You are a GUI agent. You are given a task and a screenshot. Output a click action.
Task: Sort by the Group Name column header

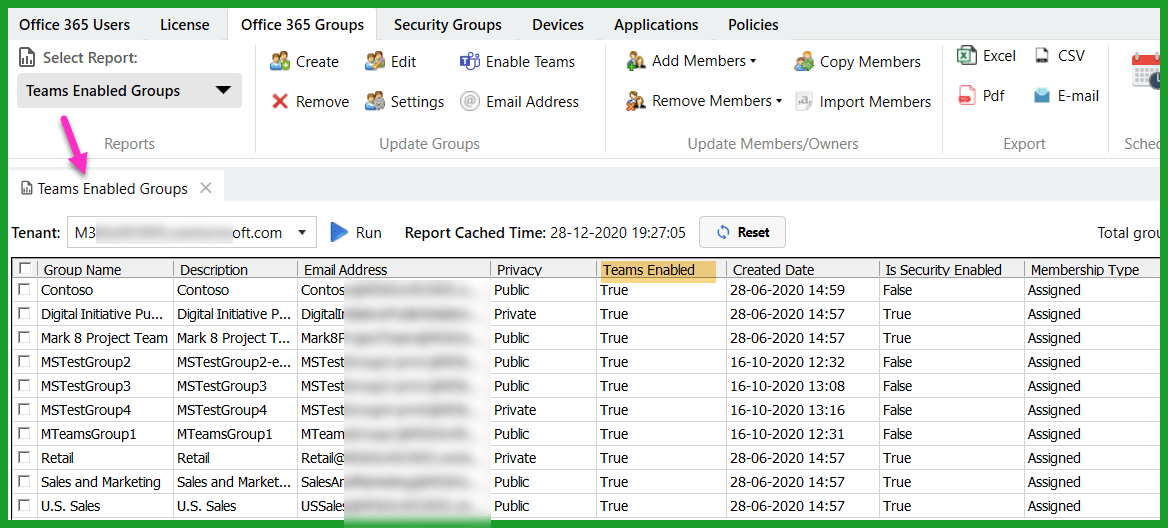(106, 270)
